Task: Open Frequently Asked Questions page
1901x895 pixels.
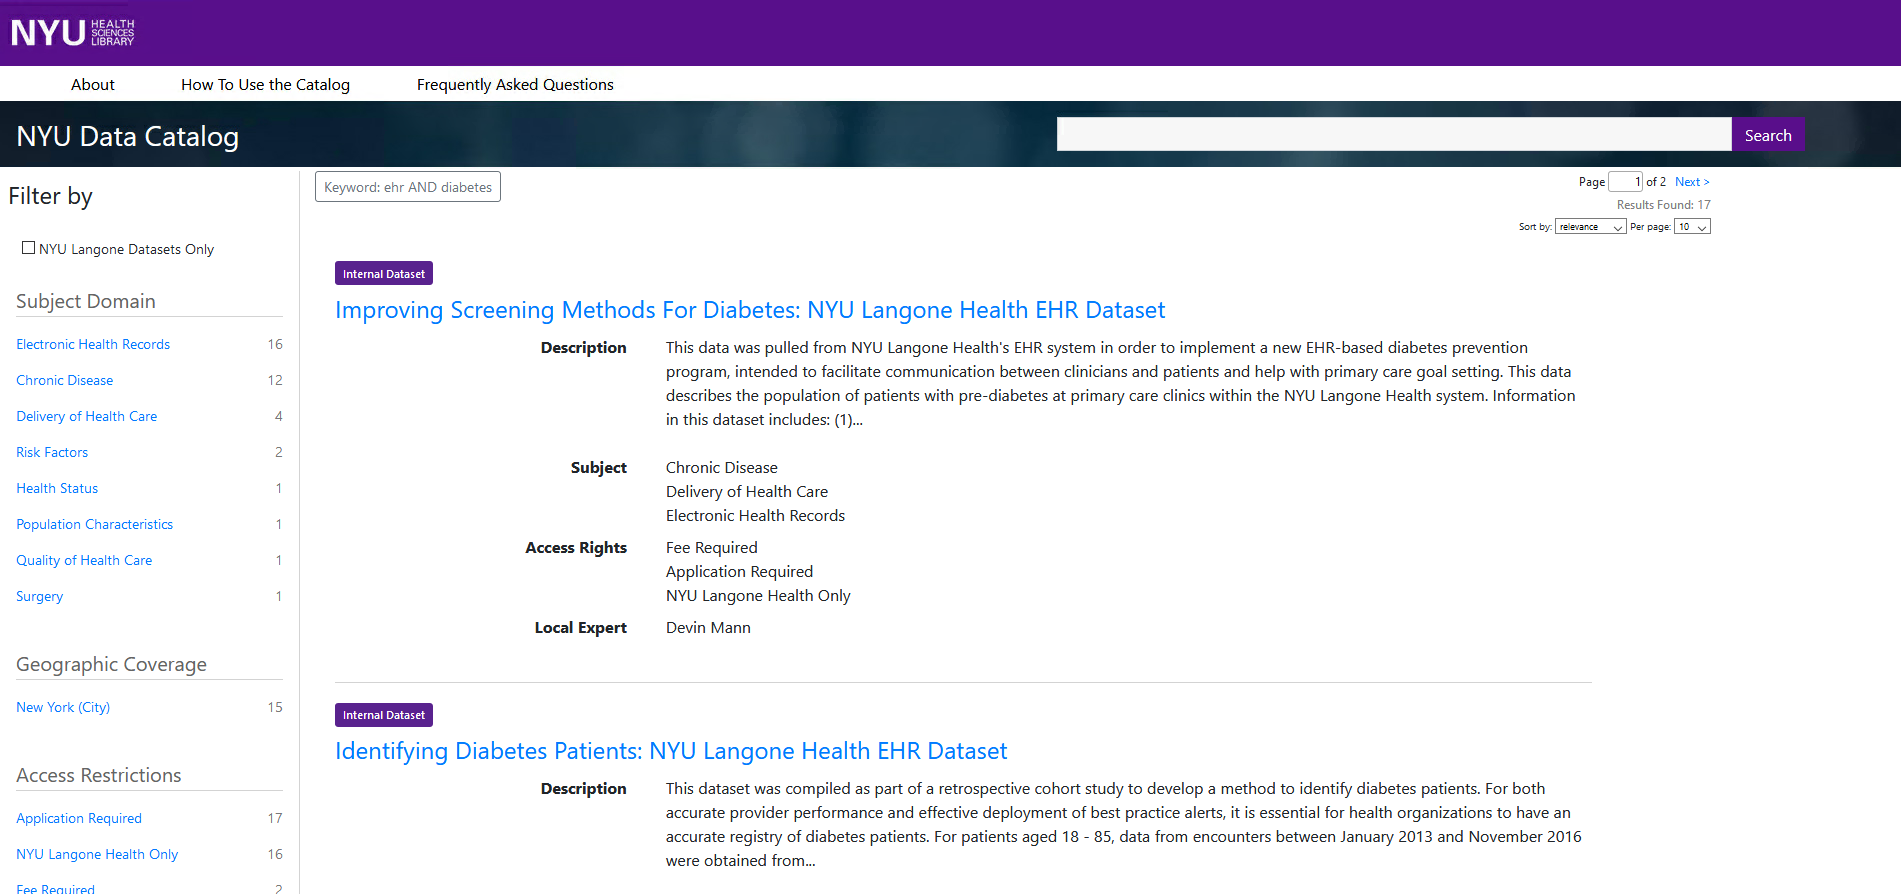Action: pyautogui.click(x=515, y=85)
